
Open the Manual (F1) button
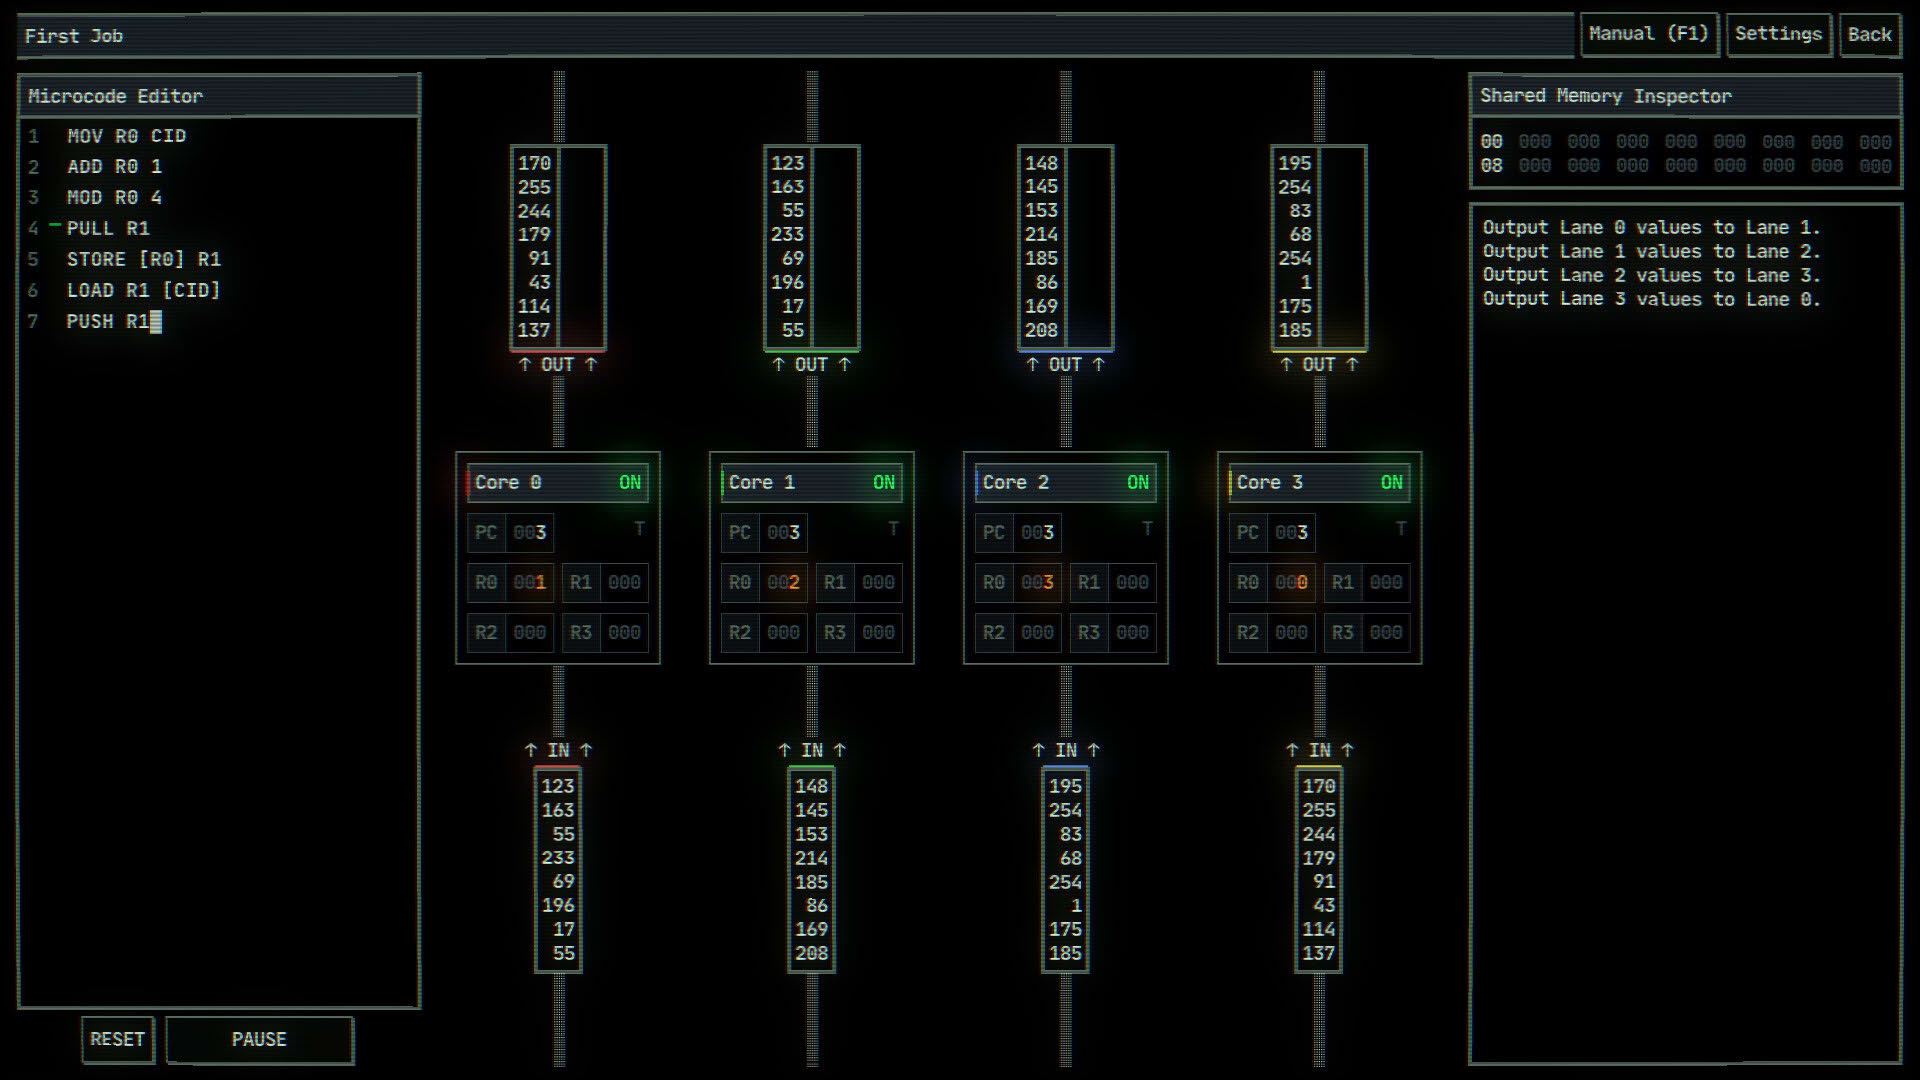[1649, 35]
